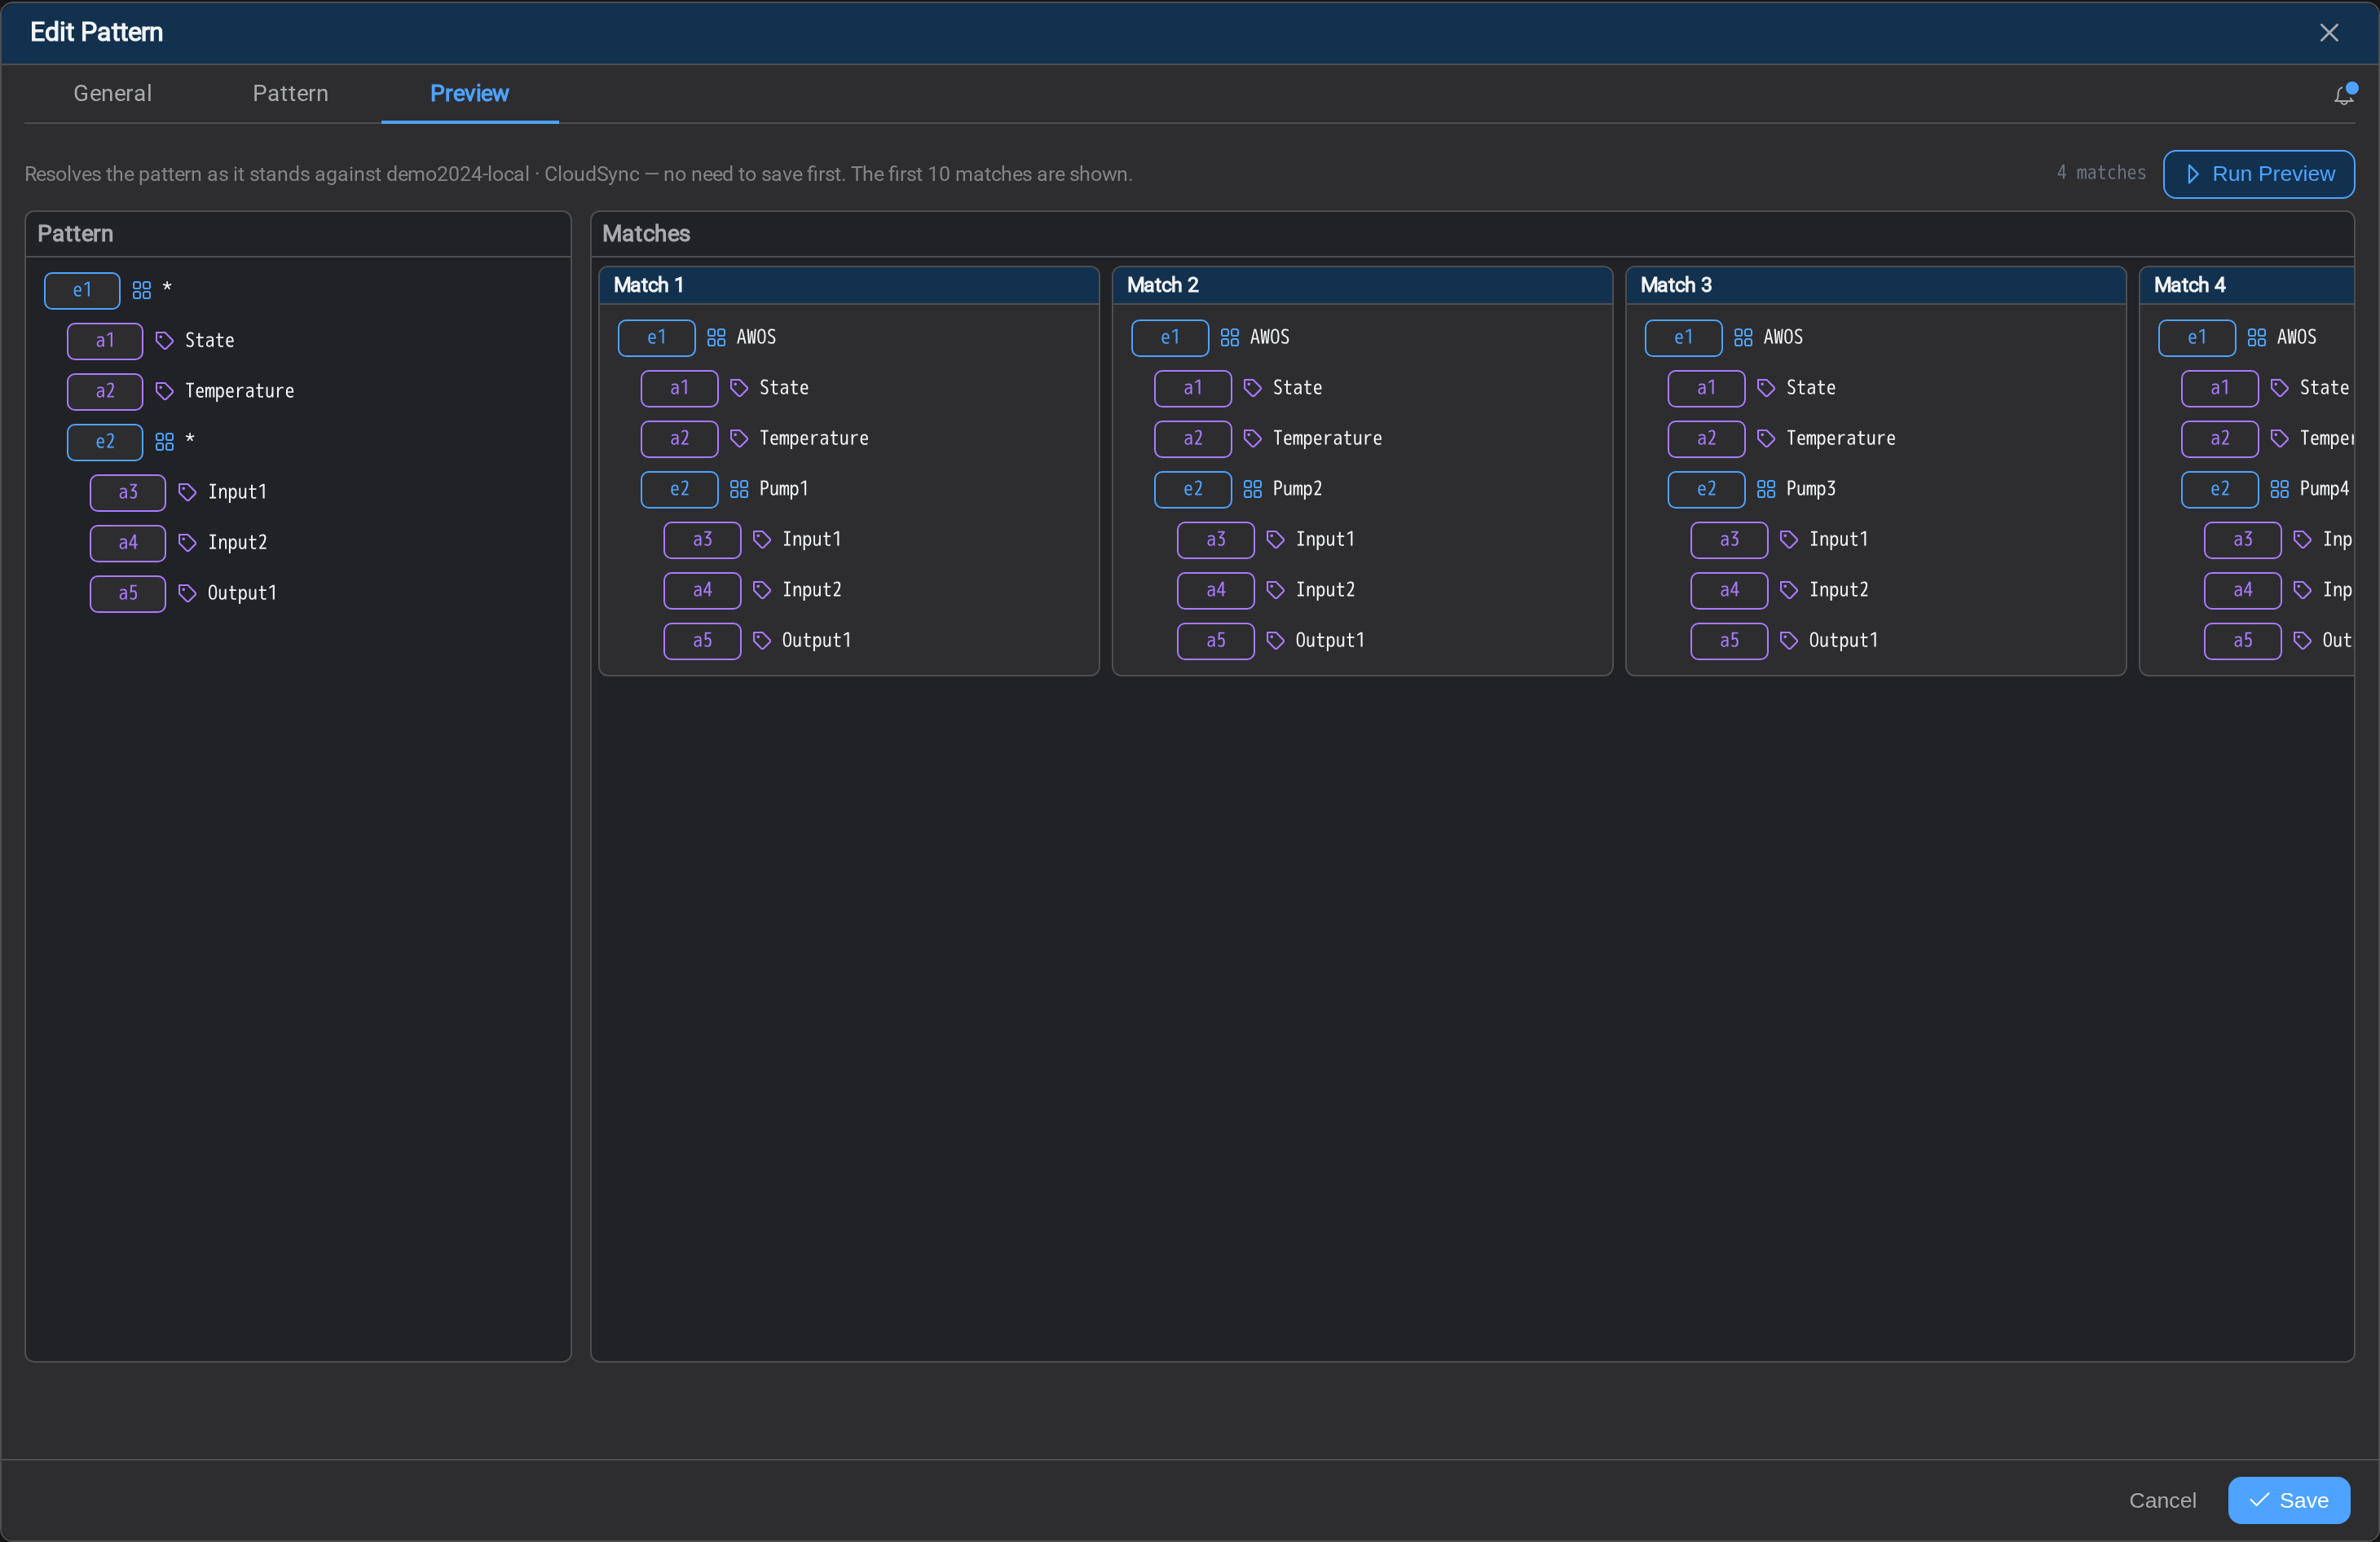This screenshot has width=2380, height=1542.
Task: Select Temperature row in Pattern panel
Action: tap(239, 392)
